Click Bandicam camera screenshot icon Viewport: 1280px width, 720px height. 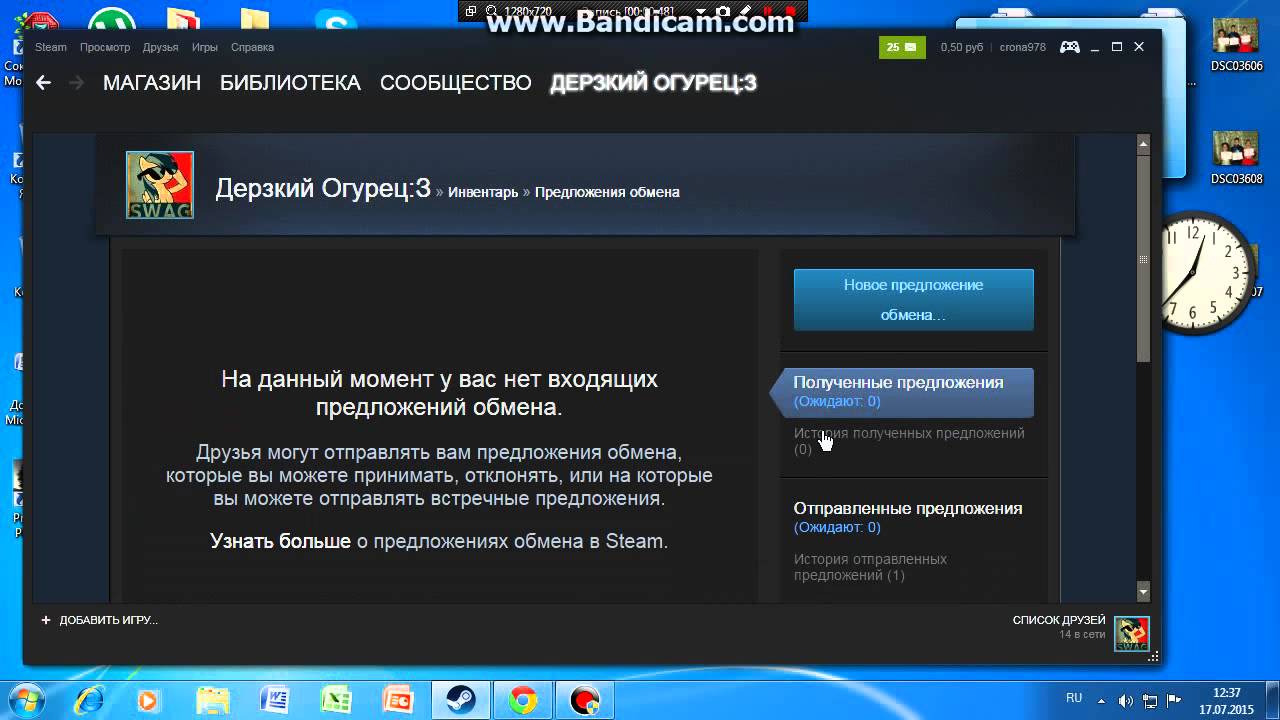coord(723,12)
